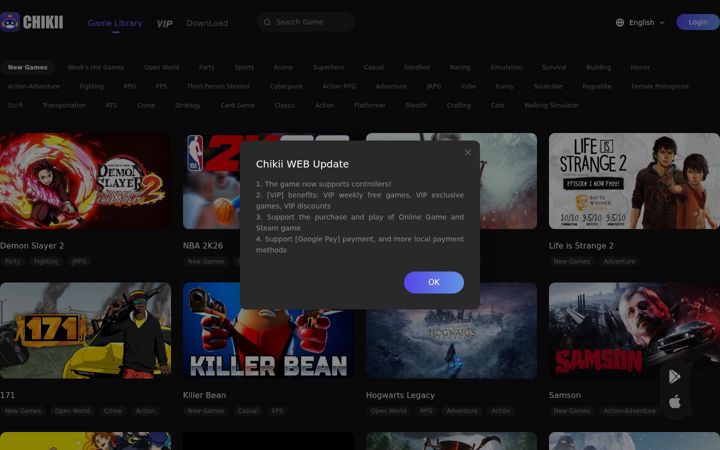Choose the Walking Simulator category
The image size is (720, 450).
tap(551, 105)
